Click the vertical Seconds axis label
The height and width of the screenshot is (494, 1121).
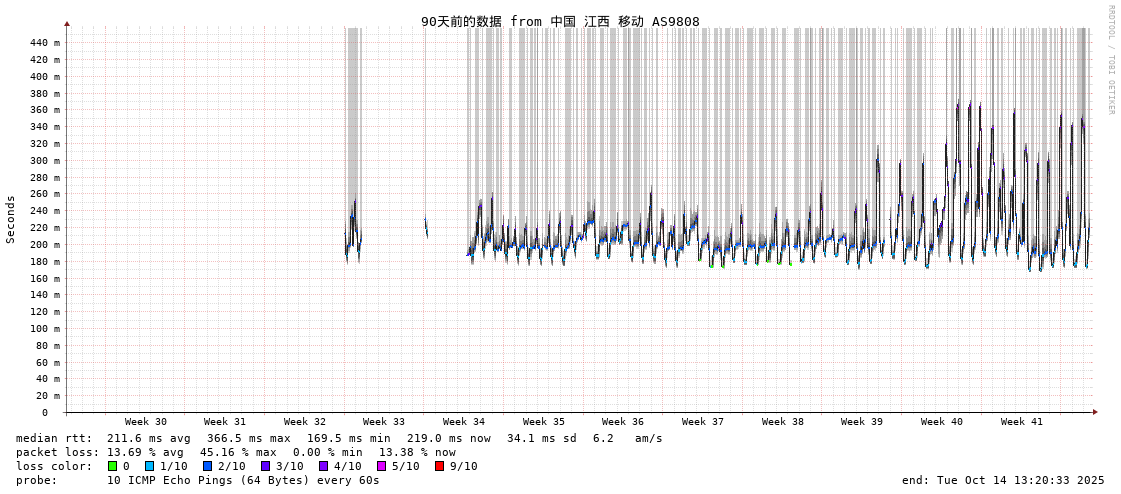tap(11, 219)
